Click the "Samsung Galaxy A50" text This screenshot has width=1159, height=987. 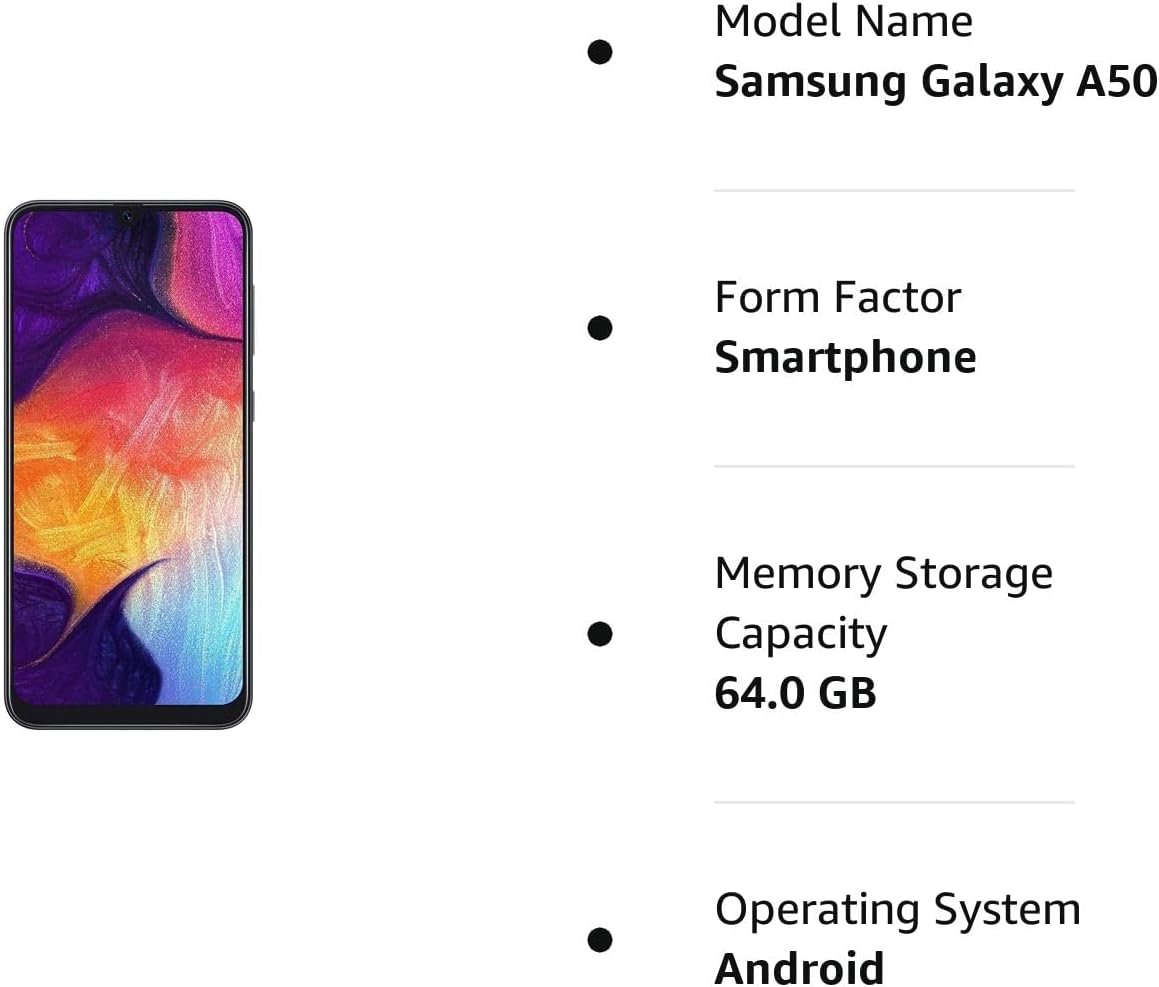pyautogui.click(x=935, y=82)
